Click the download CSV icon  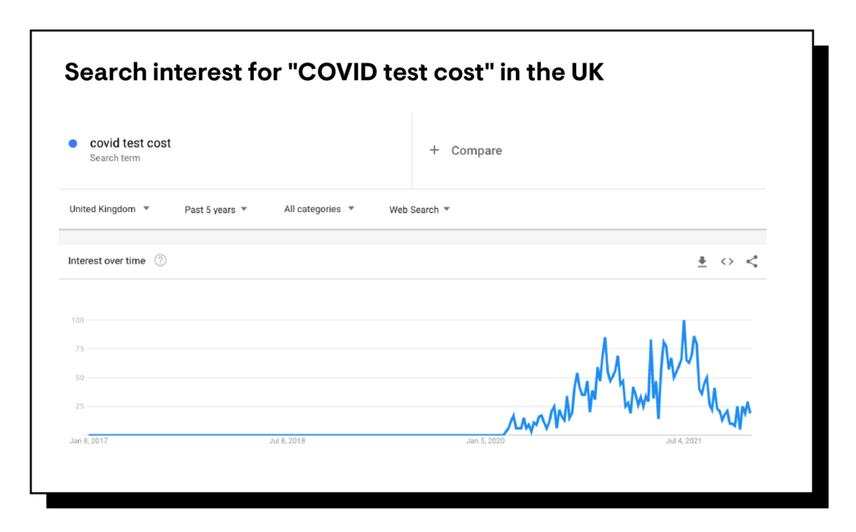coord(702,262)
